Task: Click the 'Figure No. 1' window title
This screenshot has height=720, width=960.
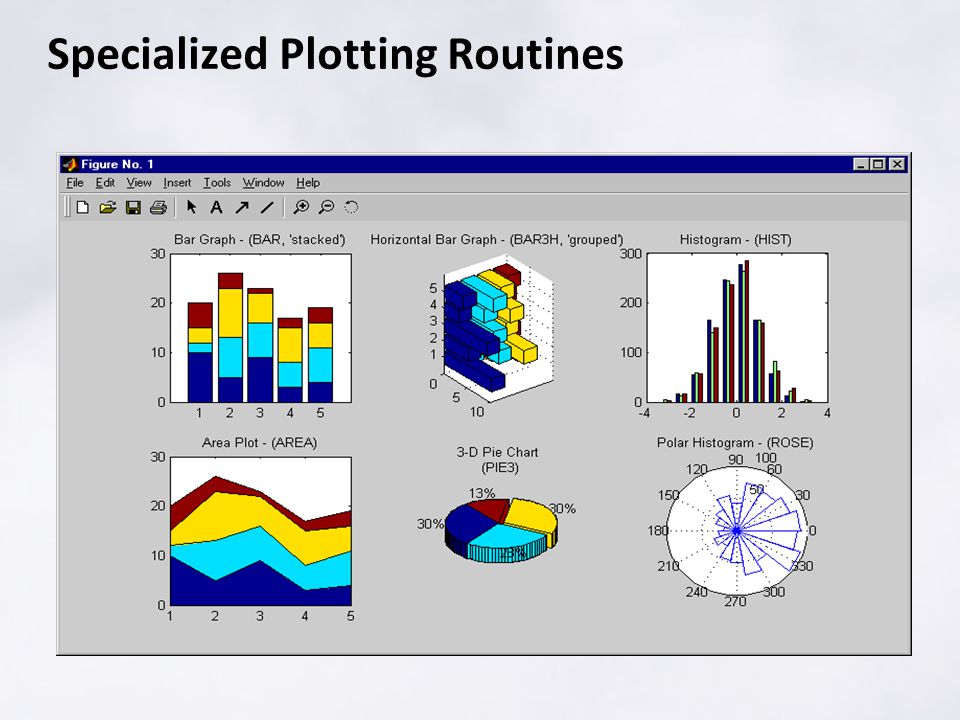Action: [x=117, y=164]
